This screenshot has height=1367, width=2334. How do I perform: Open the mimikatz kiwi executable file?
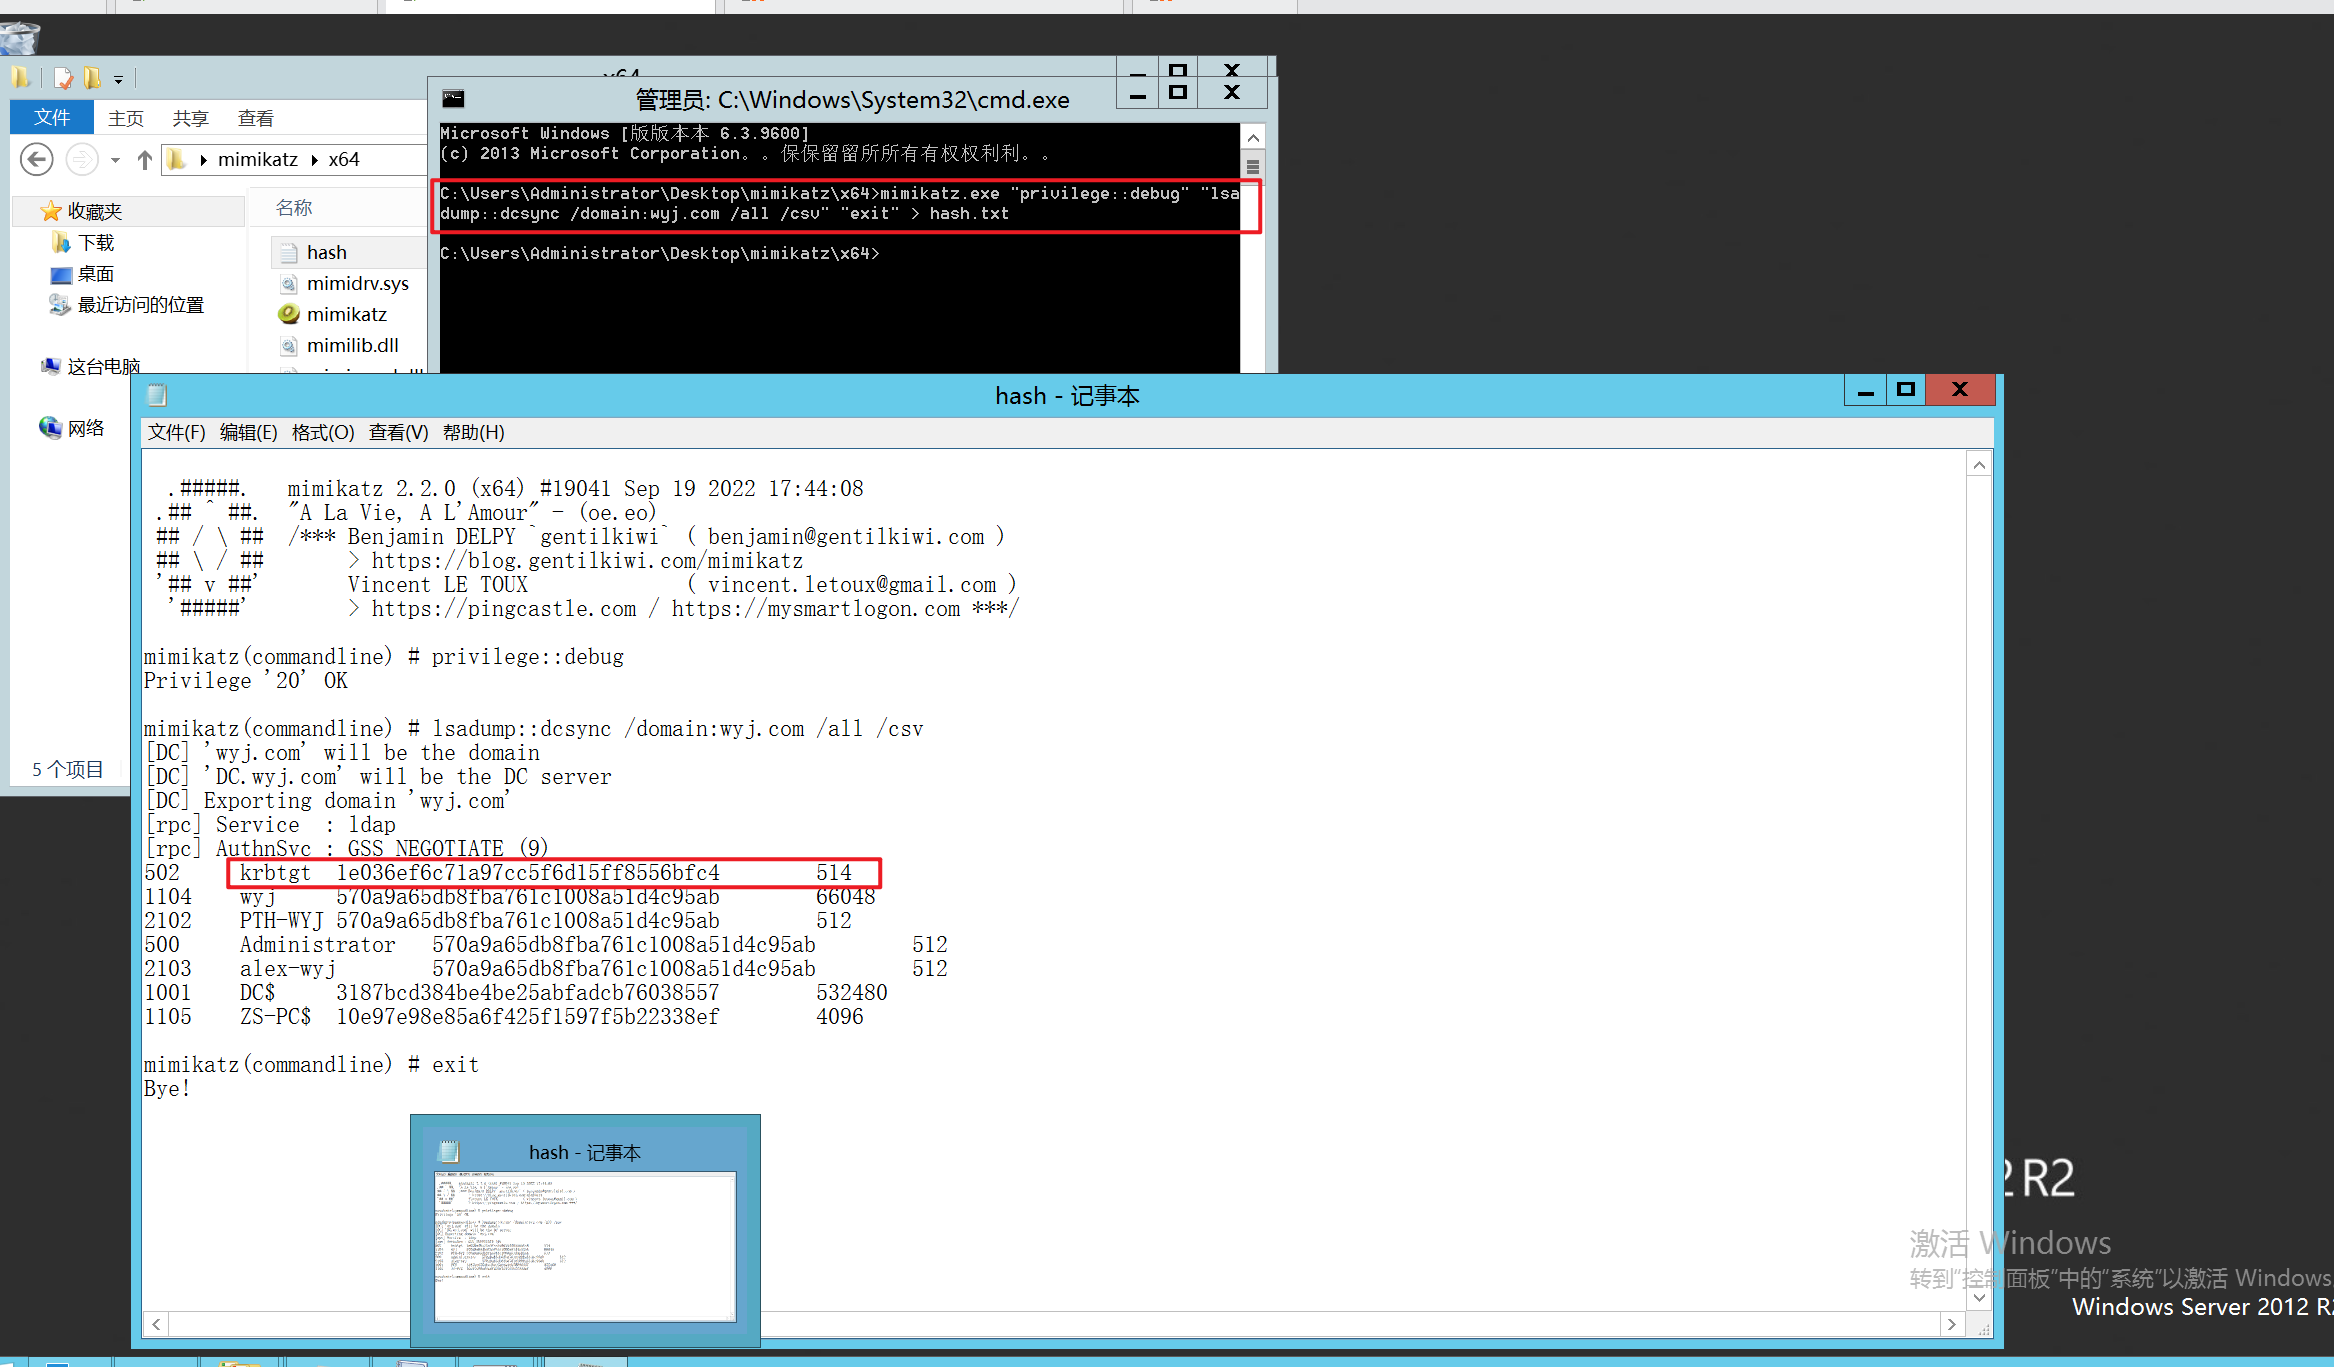point(346,314)
